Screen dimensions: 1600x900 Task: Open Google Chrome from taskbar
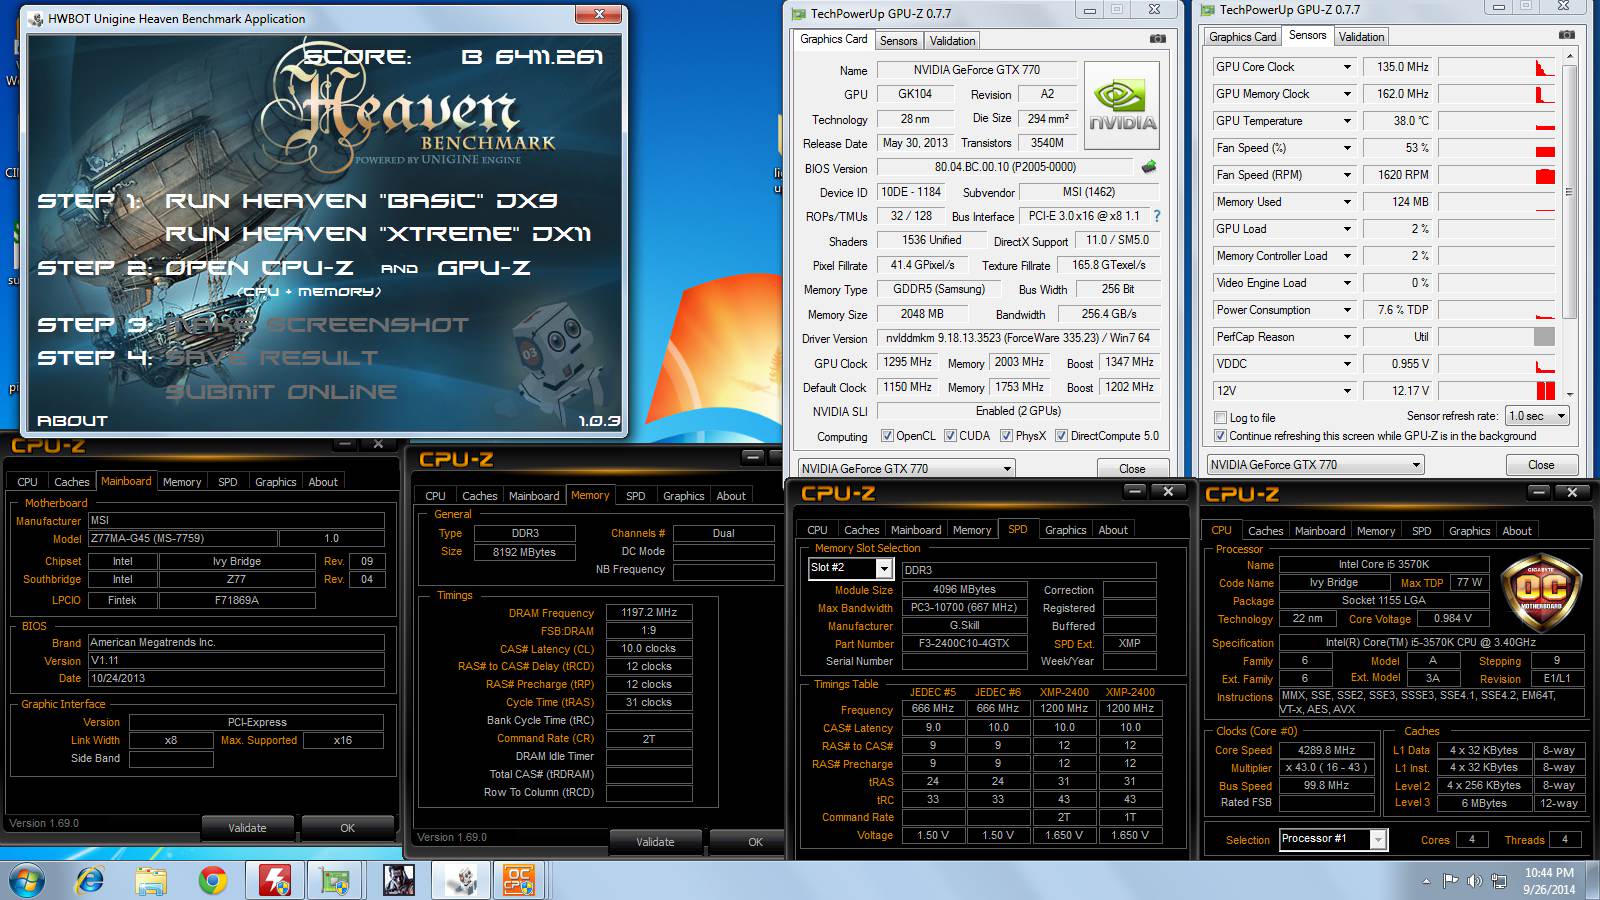point(212,880)
